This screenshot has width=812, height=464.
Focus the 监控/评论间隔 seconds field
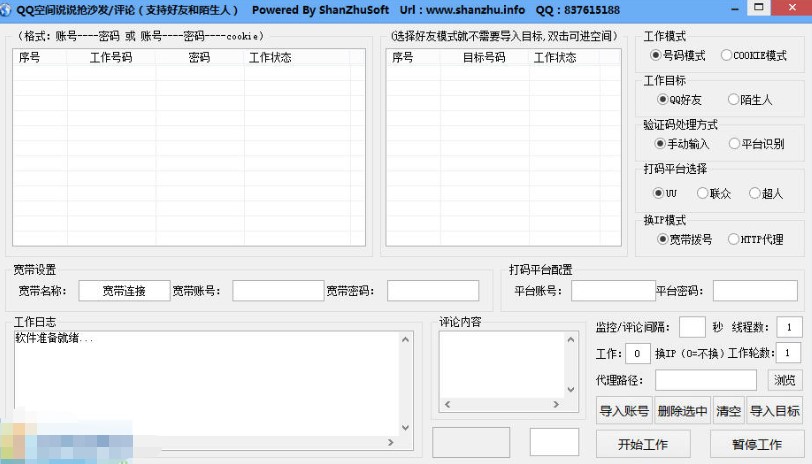pyautogui.click(x=692, y=327)
